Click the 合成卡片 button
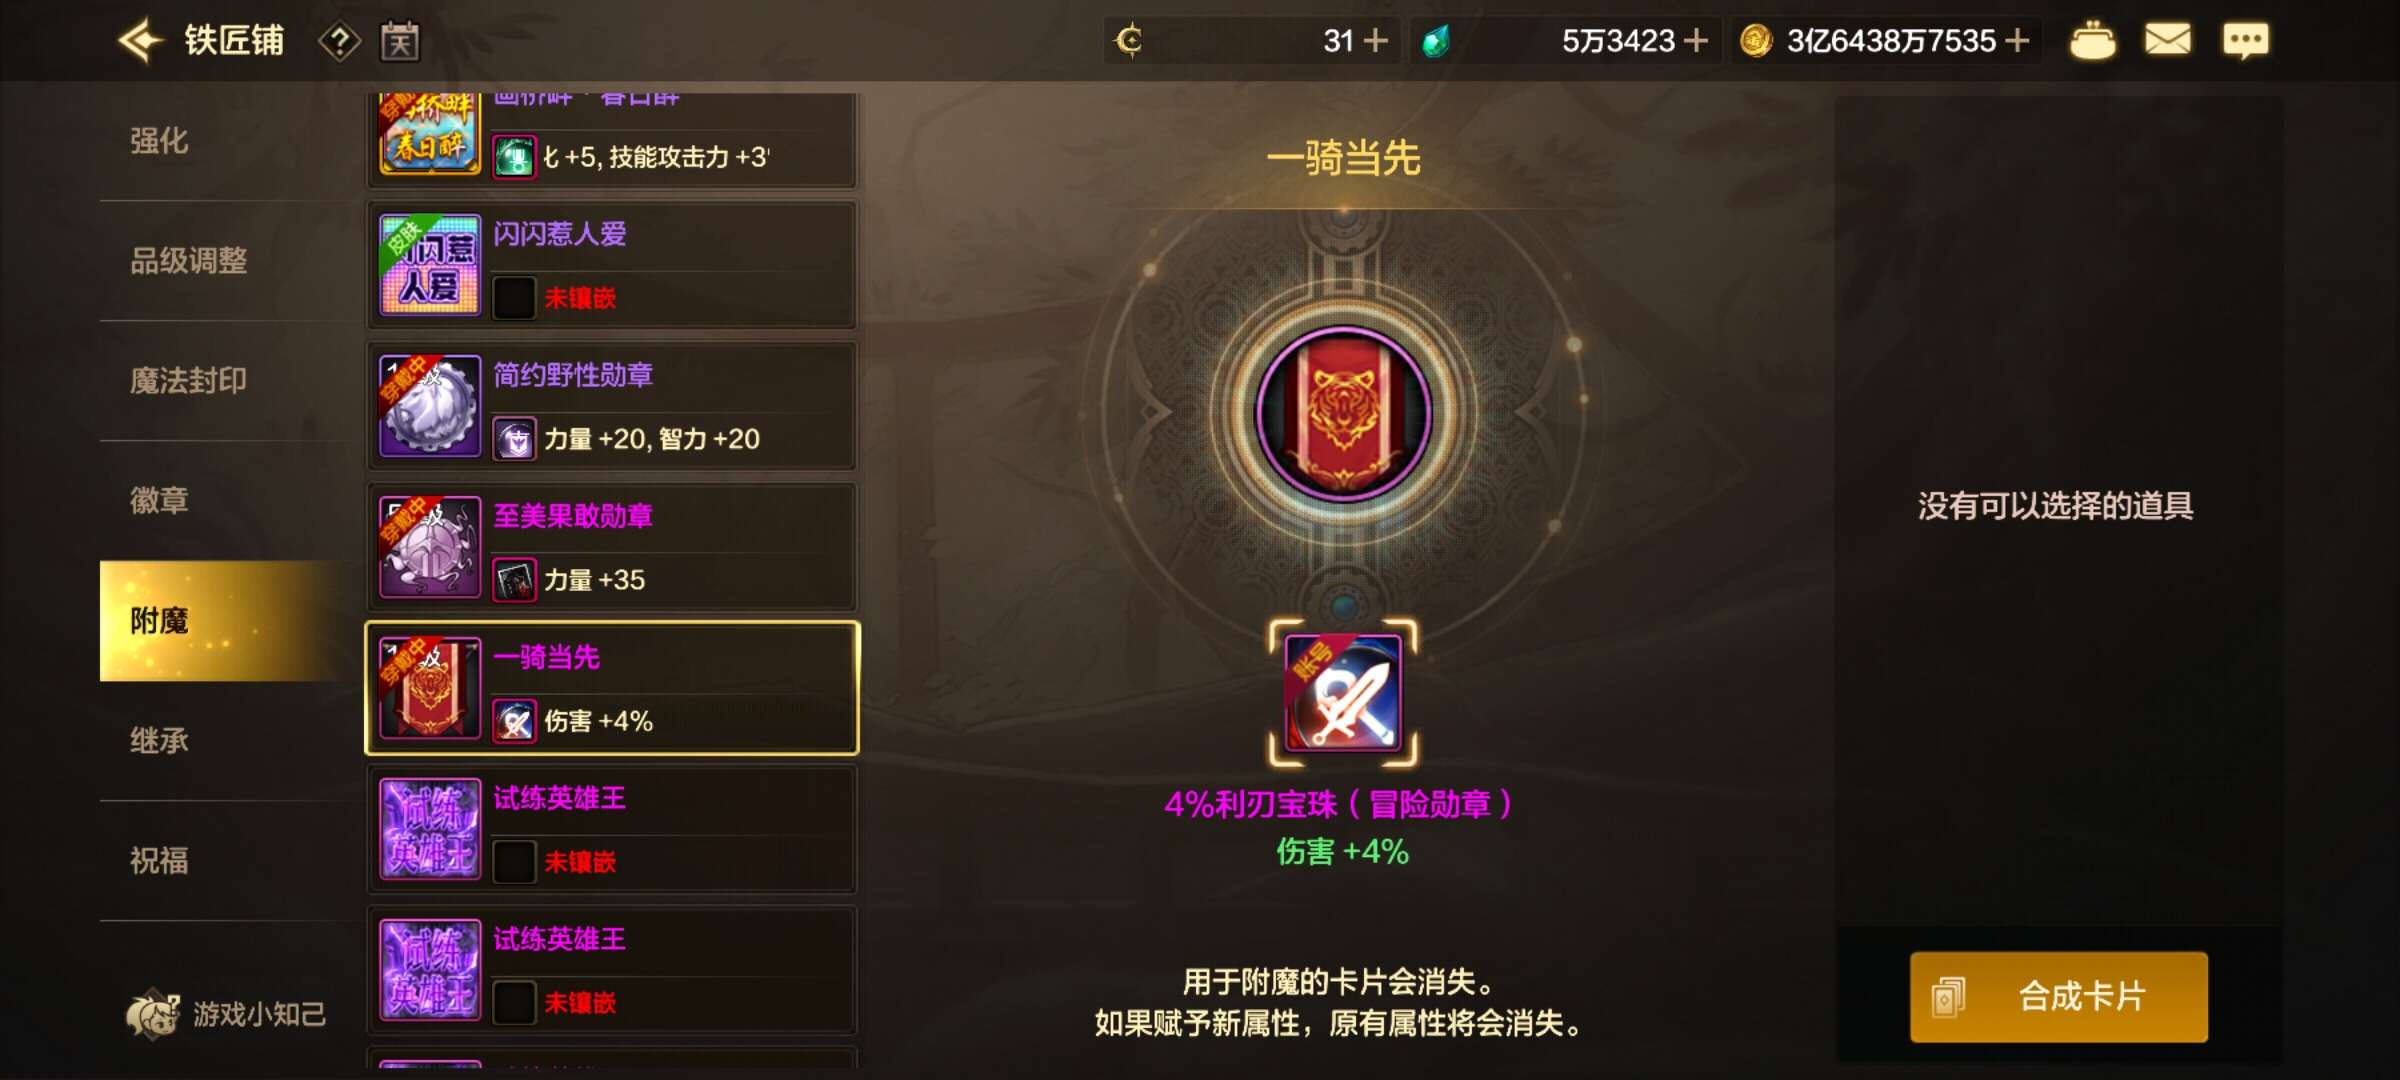Screen dimensions: 2400x1080 pos(2059,997)
